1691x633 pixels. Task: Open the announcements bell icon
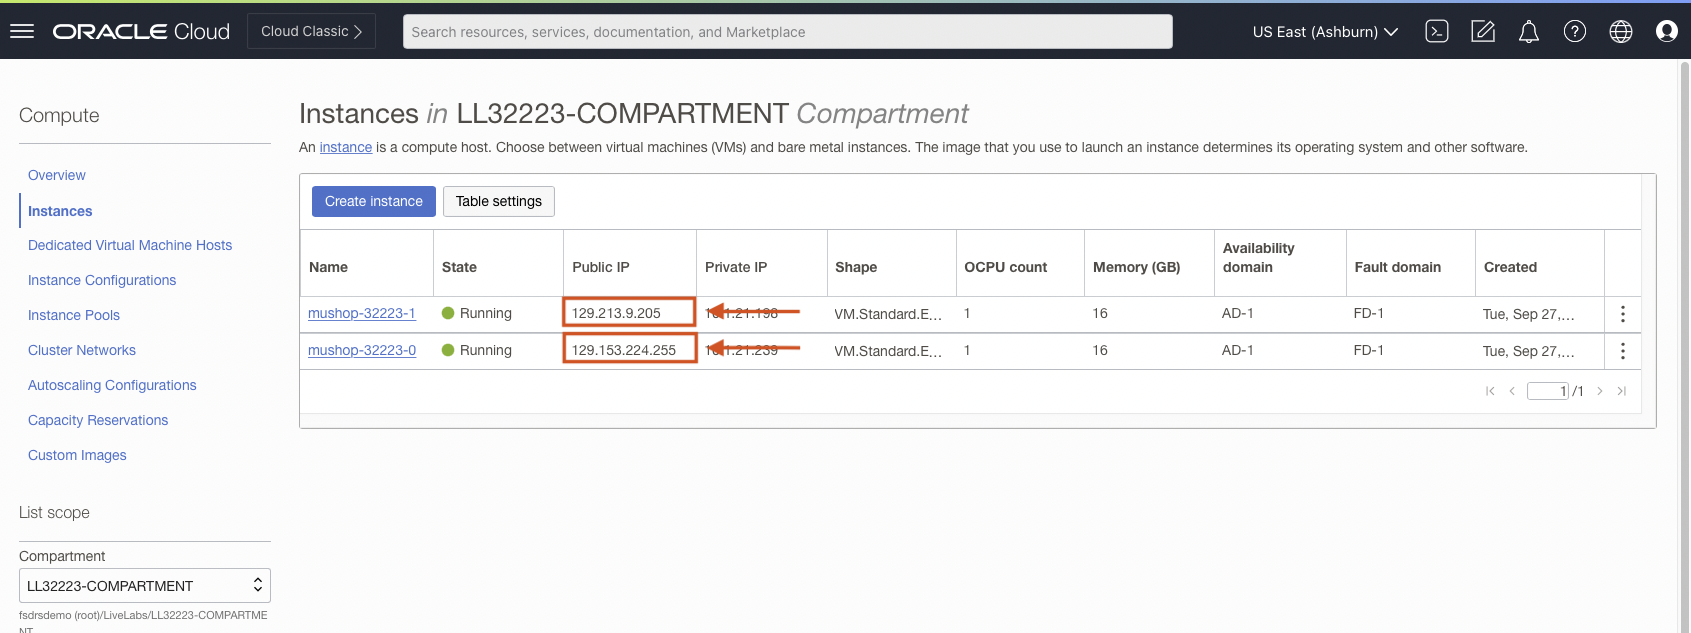(x=1528, y=32)
